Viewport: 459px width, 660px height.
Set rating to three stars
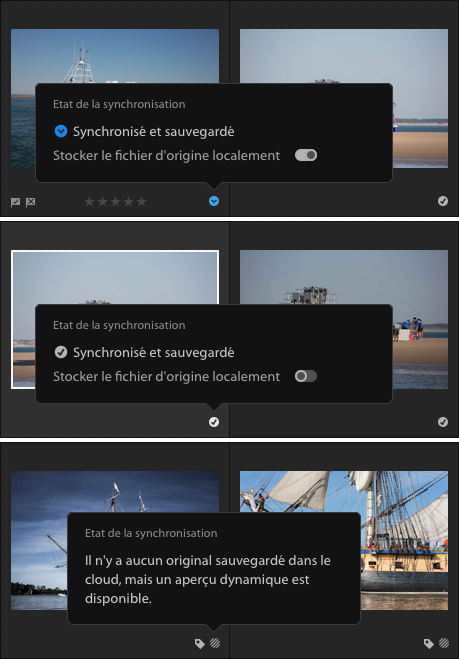115,202
